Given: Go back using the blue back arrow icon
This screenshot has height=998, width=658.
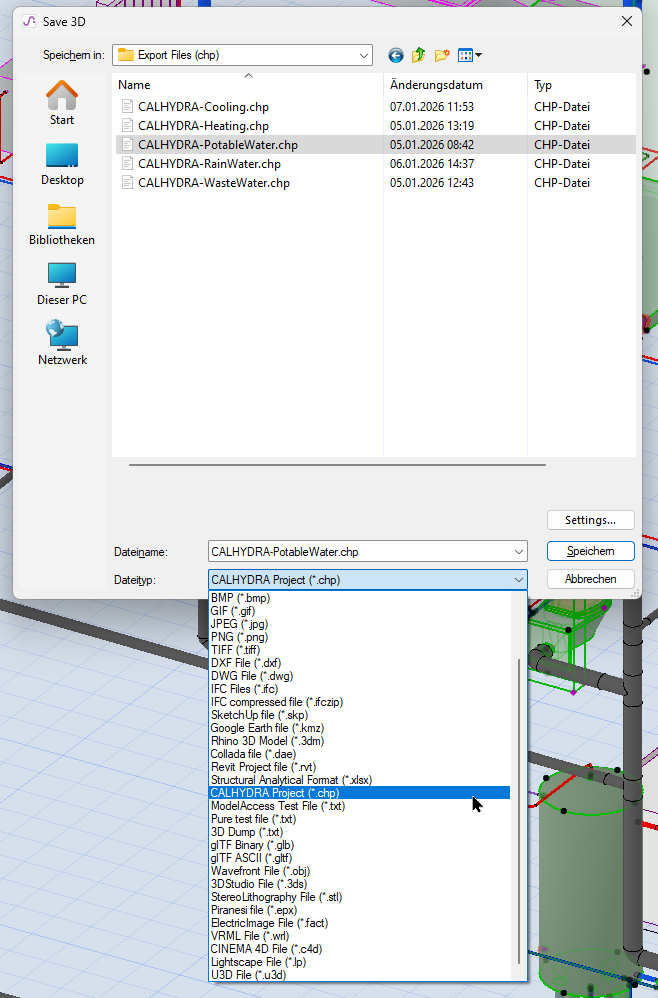Looking at the screenshot, I should (396, 55).
